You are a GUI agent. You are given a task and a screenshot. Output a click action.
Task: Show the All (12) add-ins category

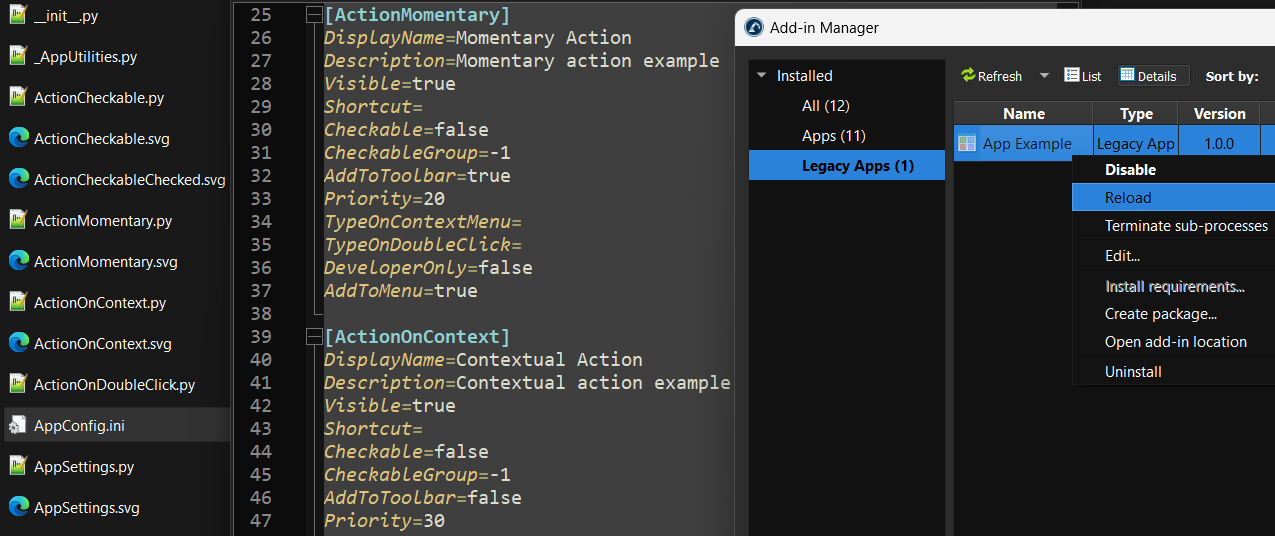coord(825,106)
